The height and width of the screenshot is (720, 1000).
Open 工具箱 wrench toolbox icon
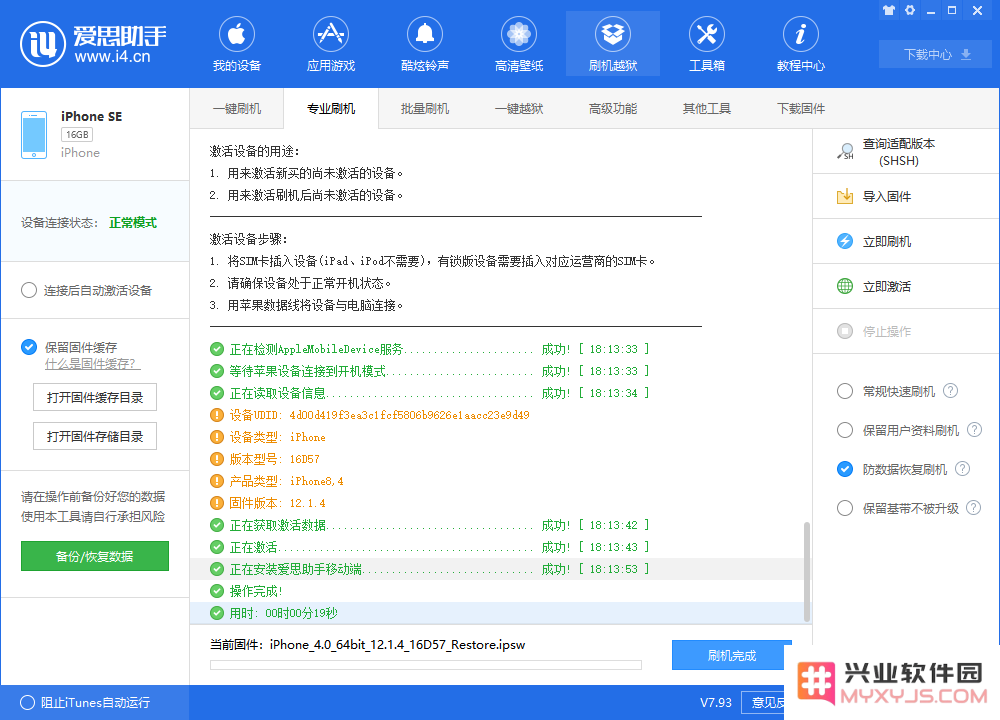707,34
